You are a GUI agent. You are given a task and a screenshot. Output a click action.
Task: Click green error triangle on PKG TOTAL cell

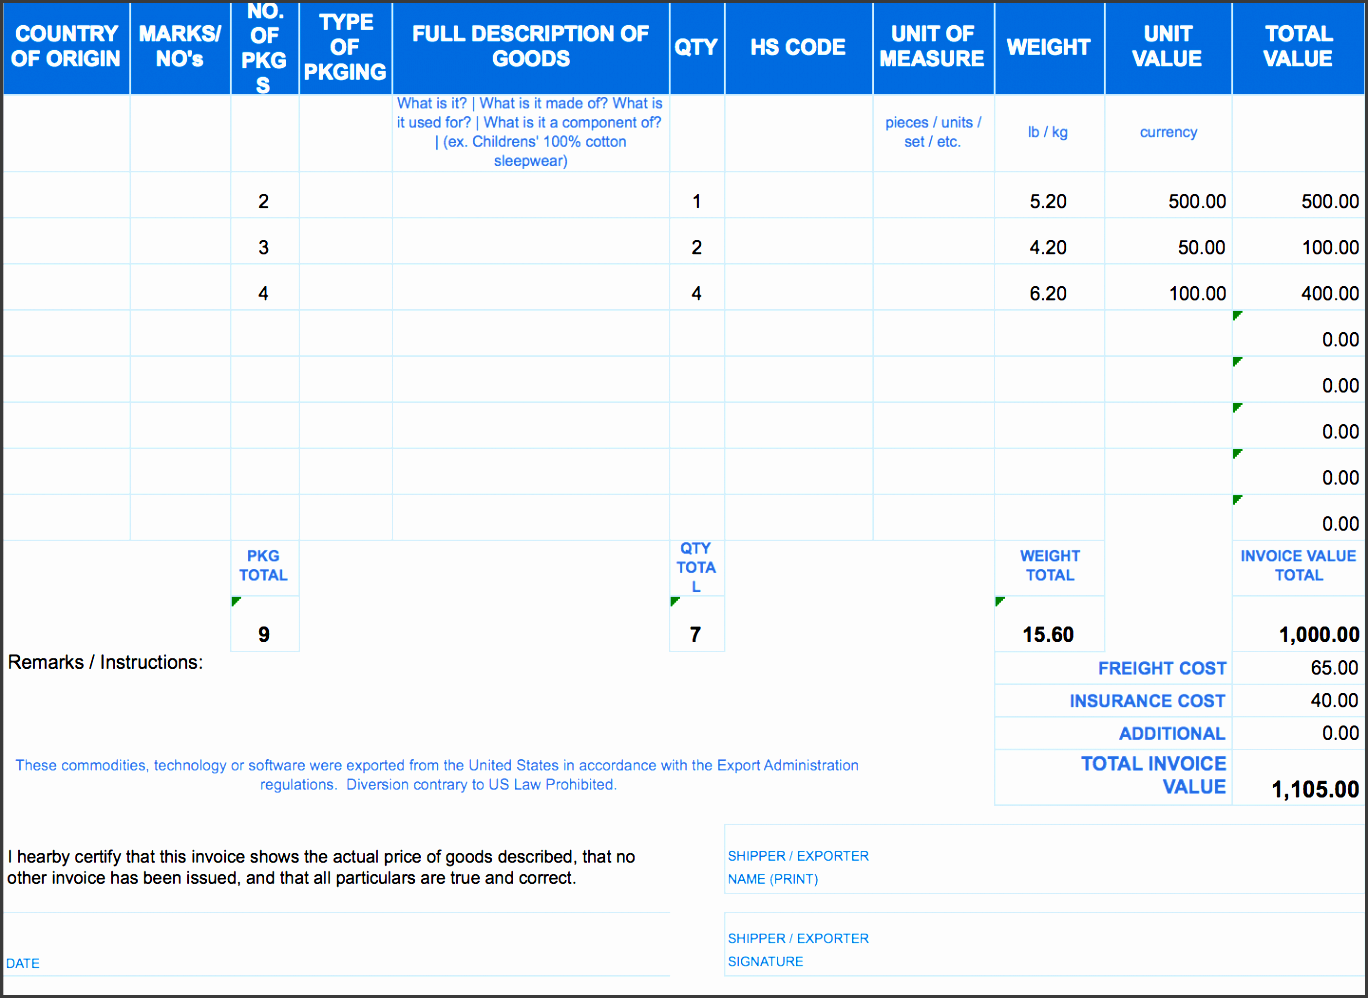coord(236,601)
